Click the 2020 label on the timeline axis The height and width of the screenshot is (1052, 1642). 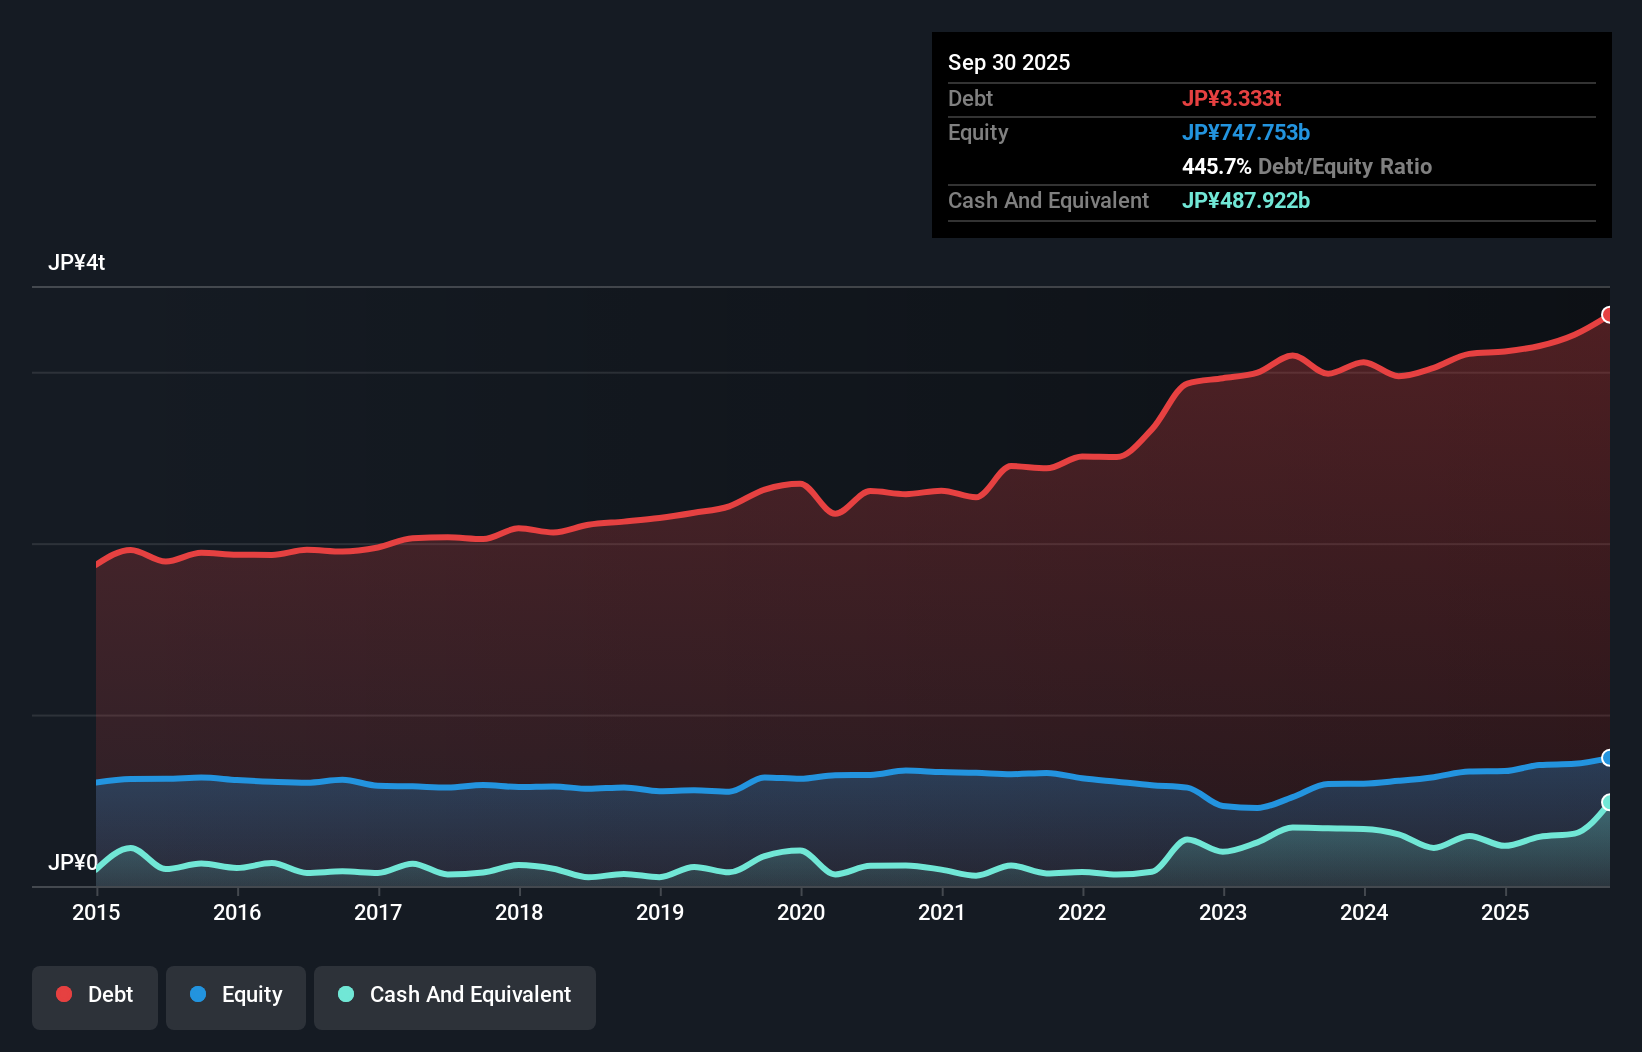coord(801,913)
